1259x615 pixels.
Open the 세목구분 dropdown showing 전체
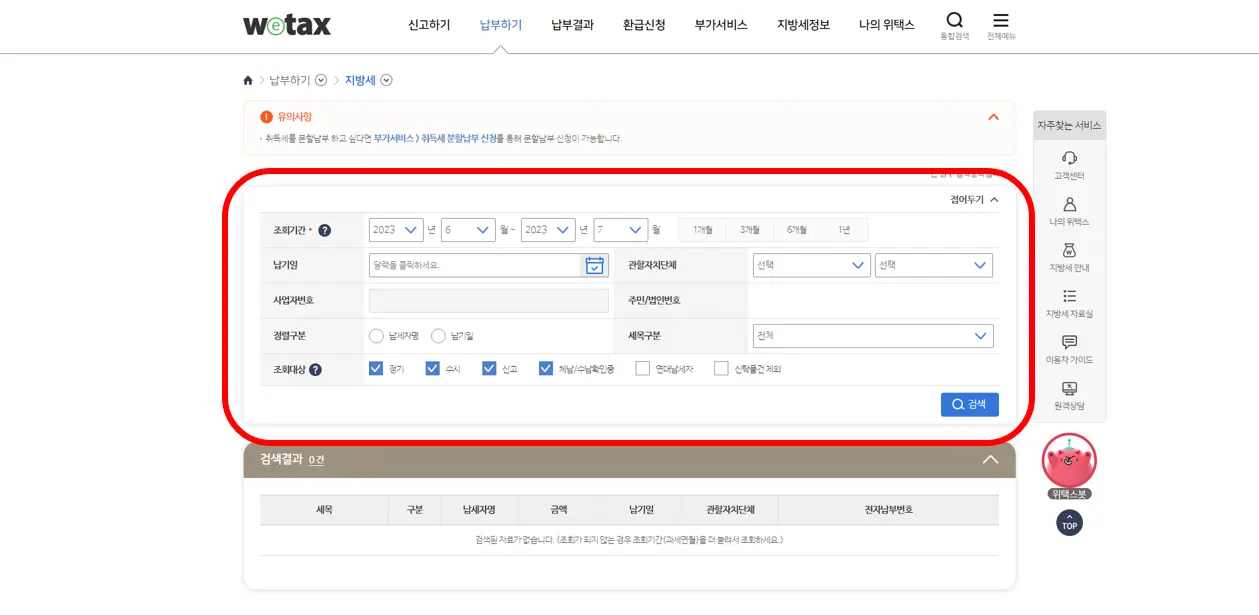click(872, 335)
